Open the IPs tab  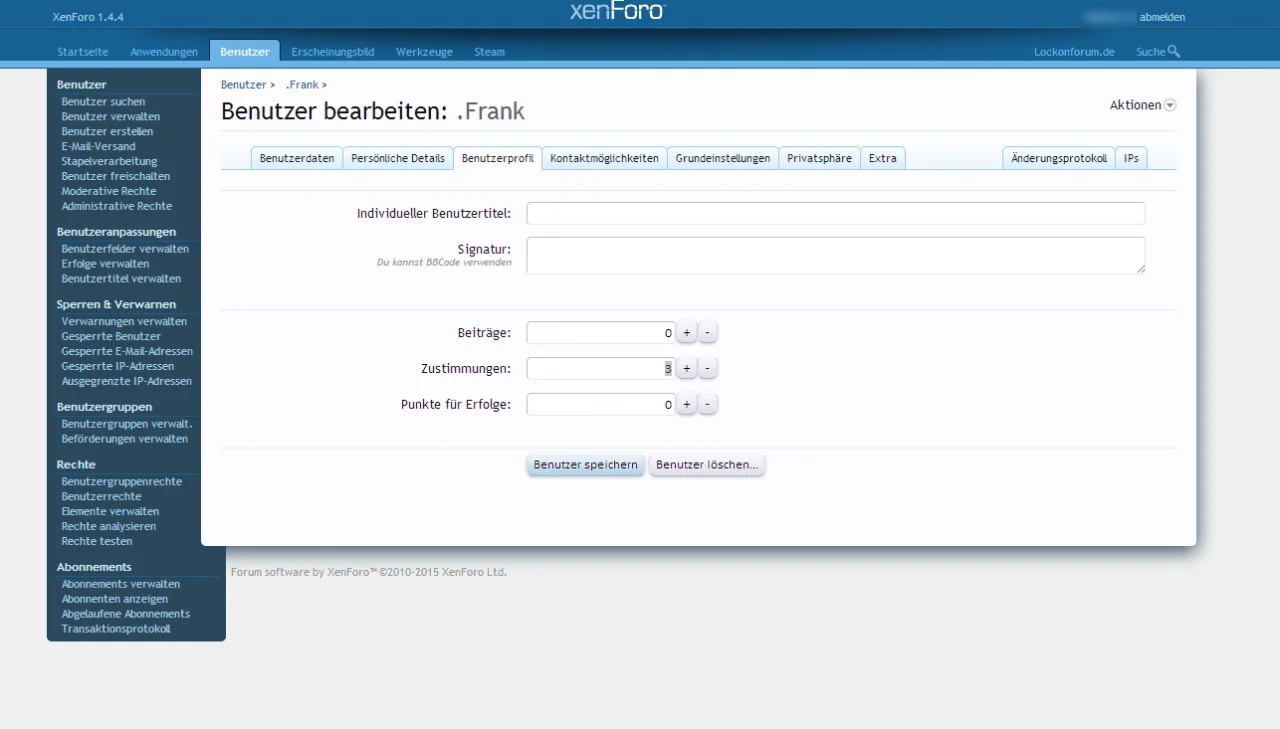tap(1130, 157)
